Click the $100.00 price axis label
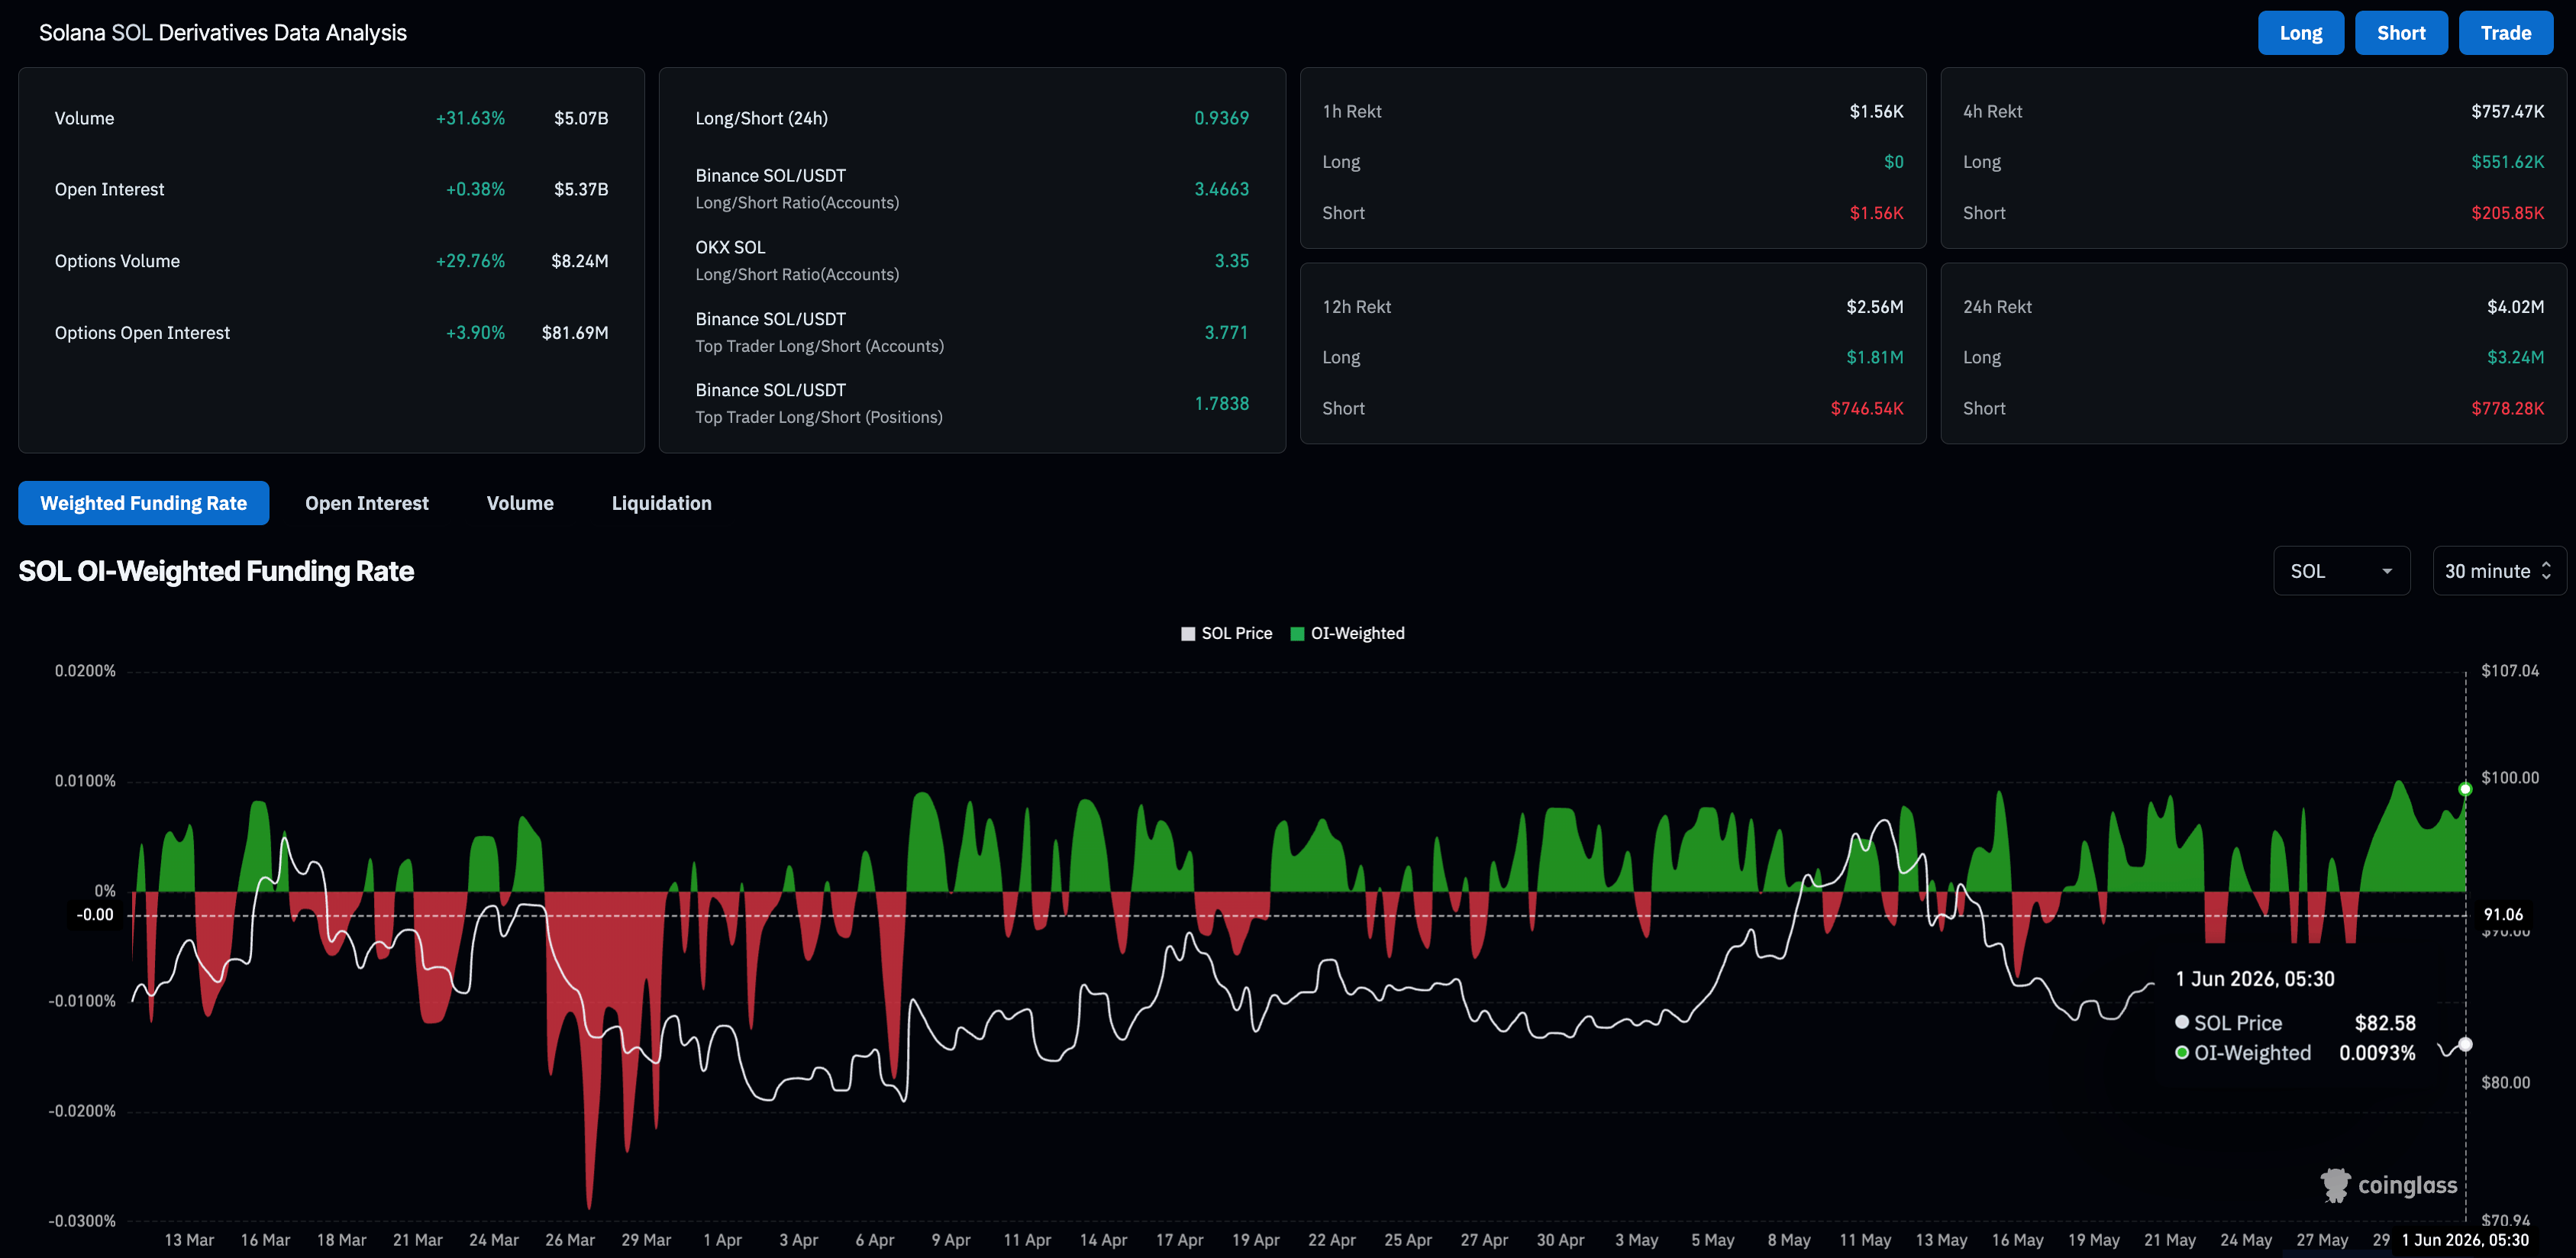 [x=2510, y=778]
